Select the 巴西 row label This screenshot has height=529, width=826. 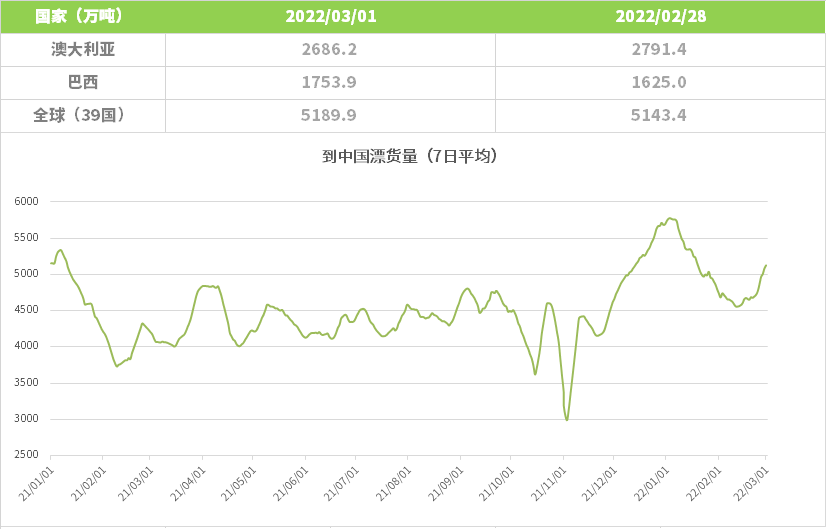point(83,82)
